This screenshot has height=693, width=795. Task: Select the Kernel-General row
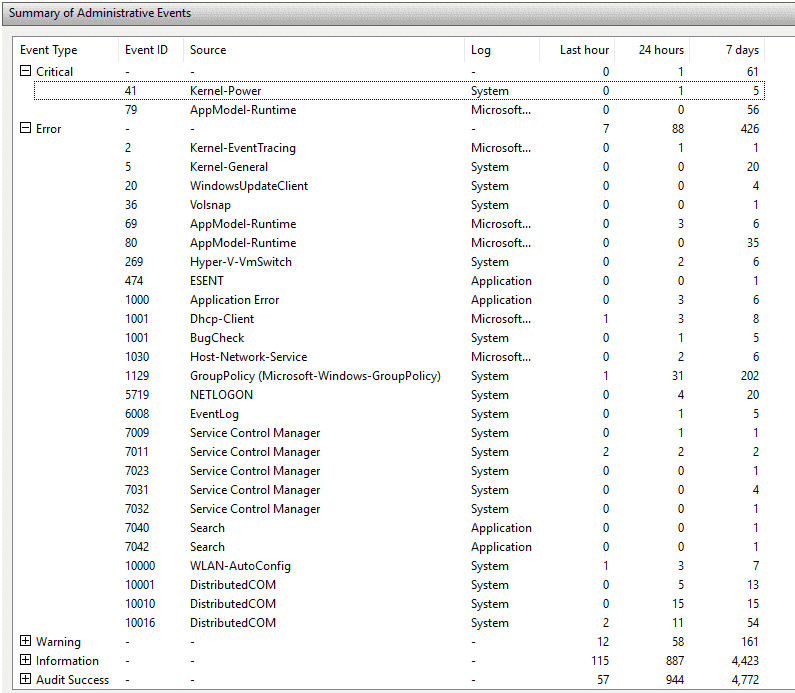point(399,167)
